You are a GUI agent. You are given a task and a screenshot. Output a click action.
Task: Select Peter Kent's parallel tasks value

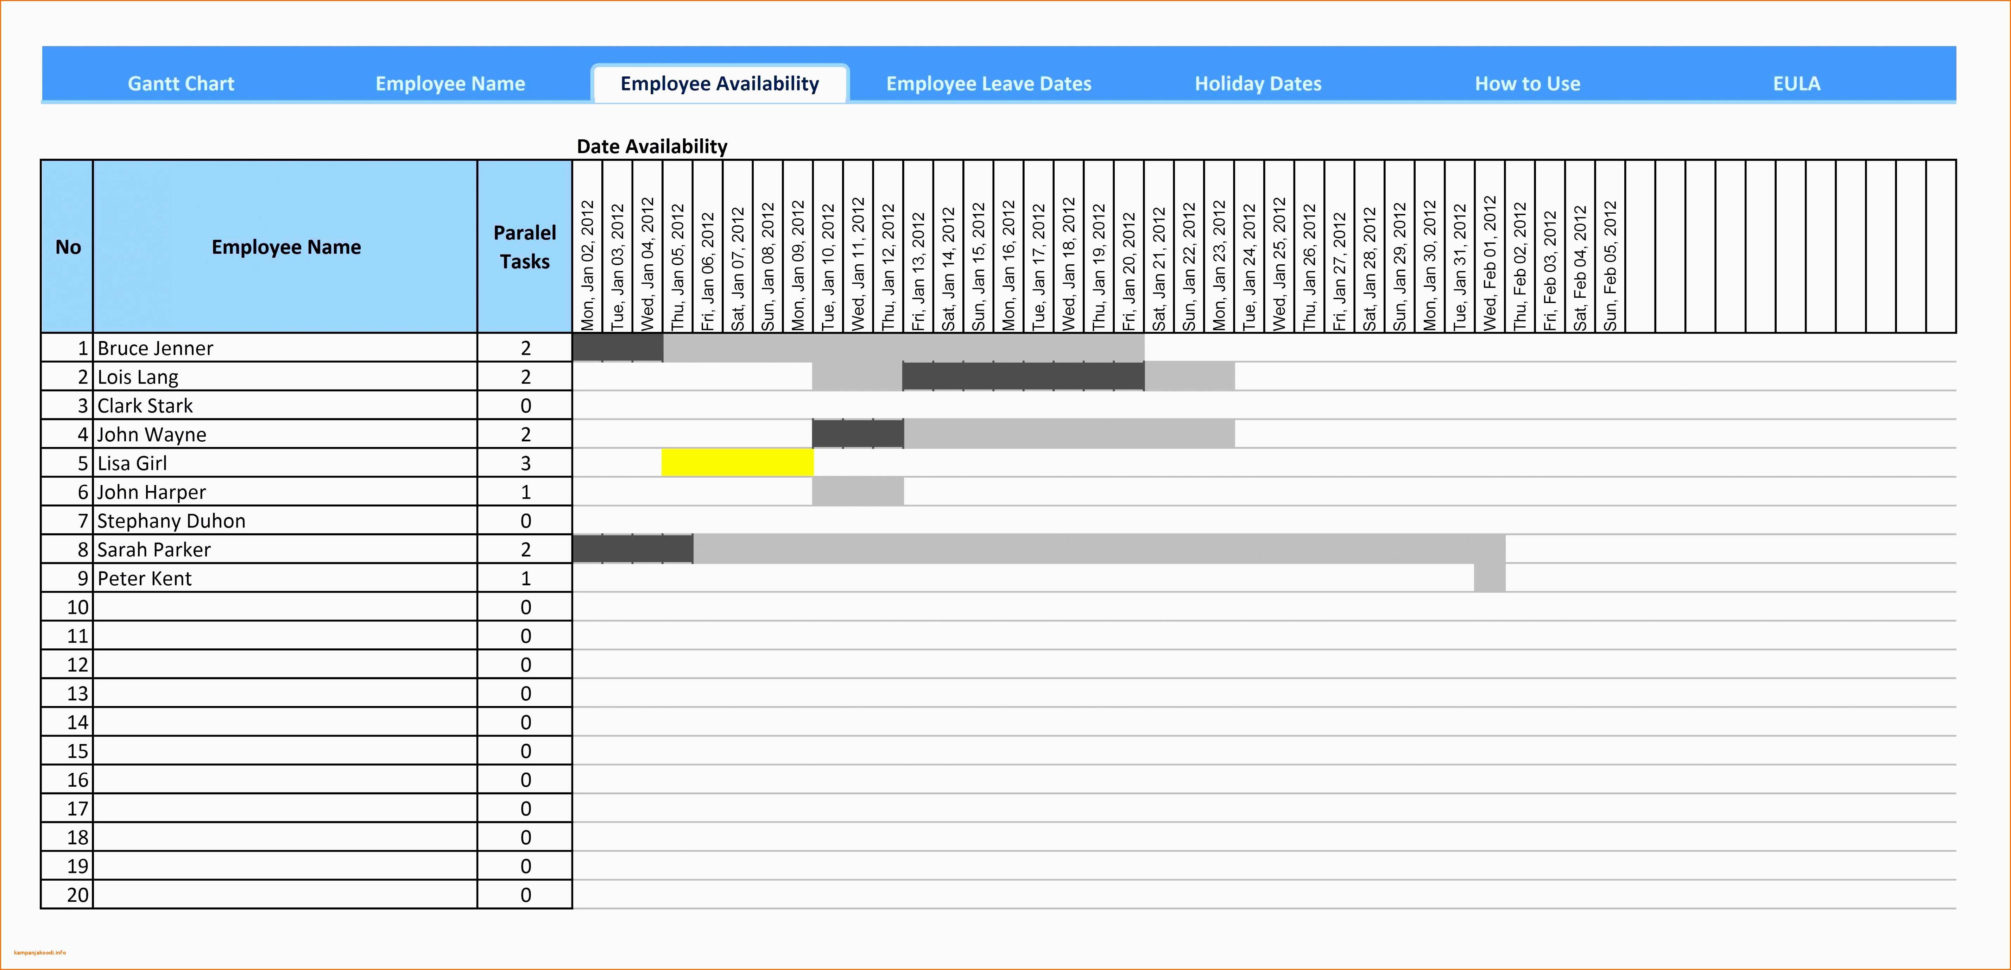point(525,578)
